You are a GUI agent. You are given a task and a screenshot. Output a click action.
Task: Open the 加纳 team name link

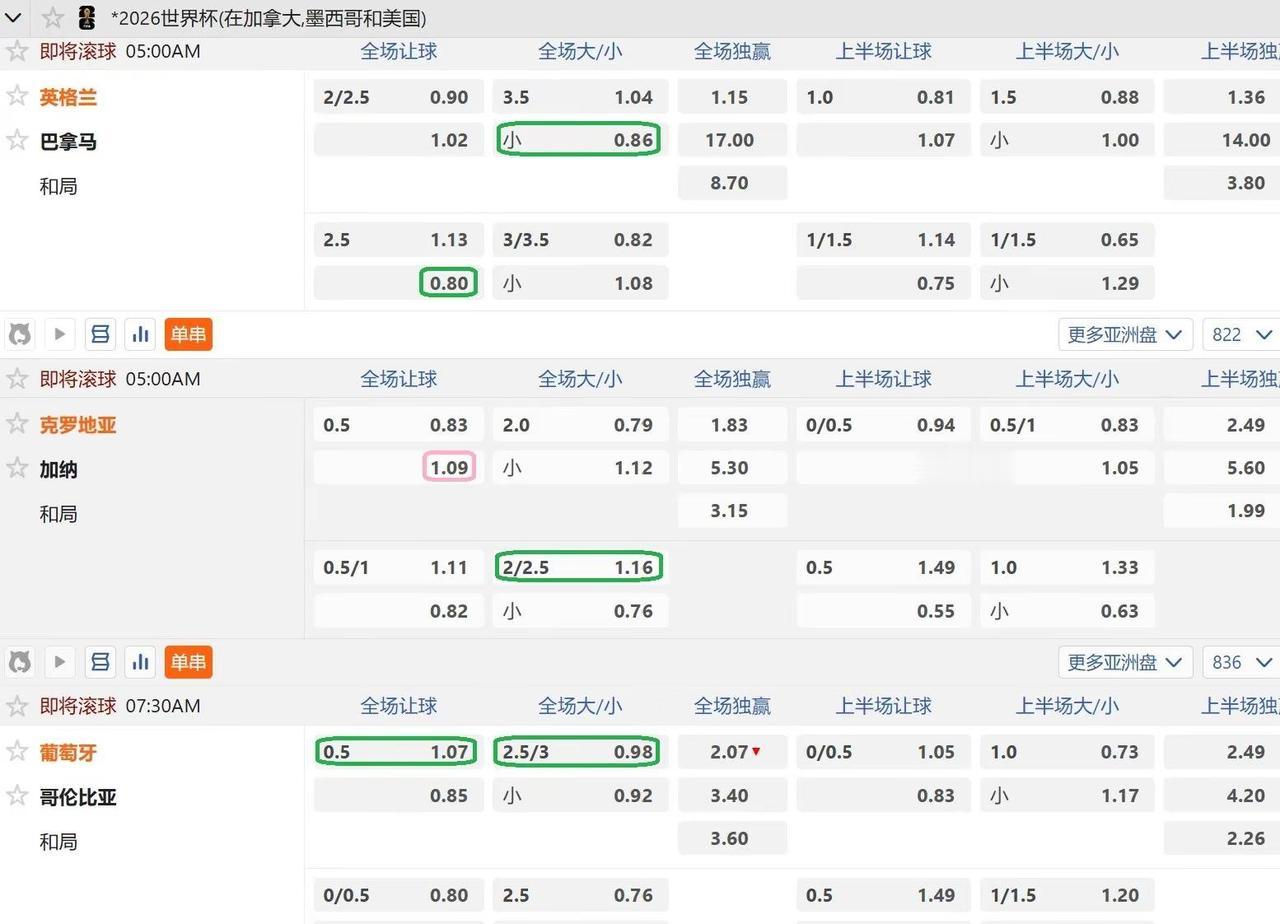[58, 469]
